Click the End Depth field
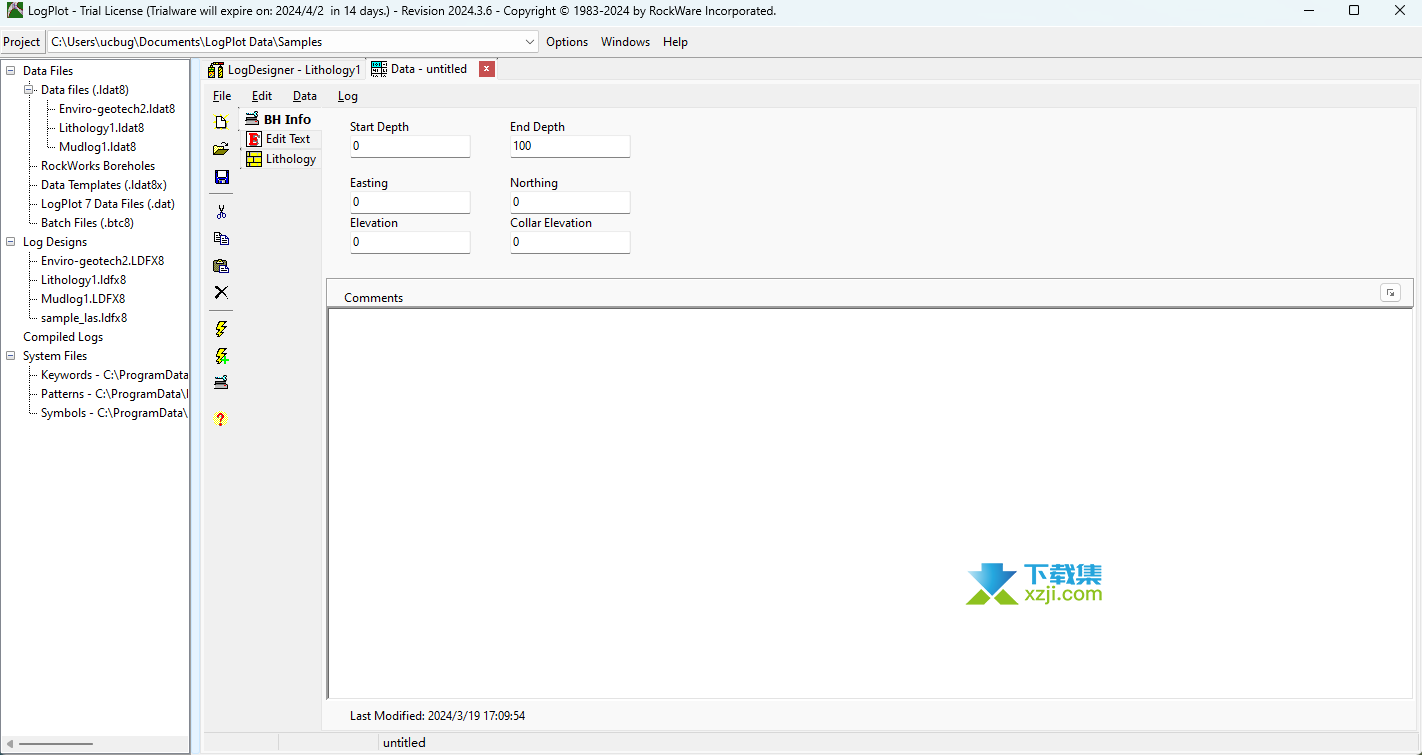This screenshot has width=1422, height=755. pos(570,146)
